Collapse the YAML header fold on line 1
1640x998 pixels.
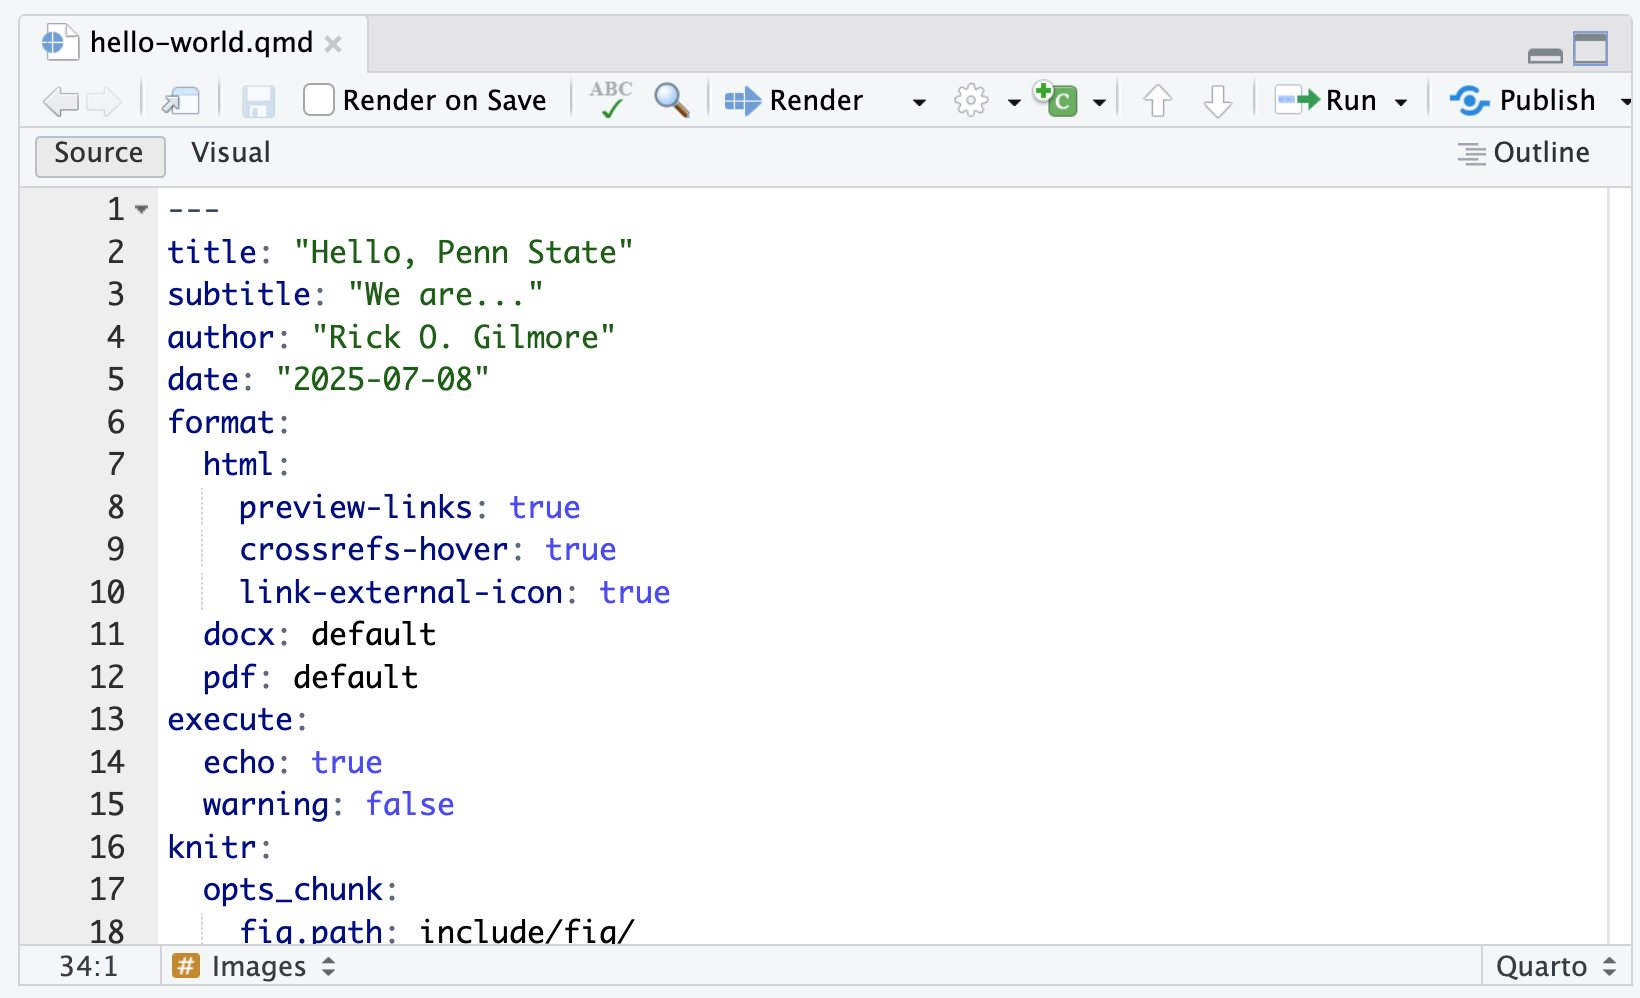[x=142, y=209]
